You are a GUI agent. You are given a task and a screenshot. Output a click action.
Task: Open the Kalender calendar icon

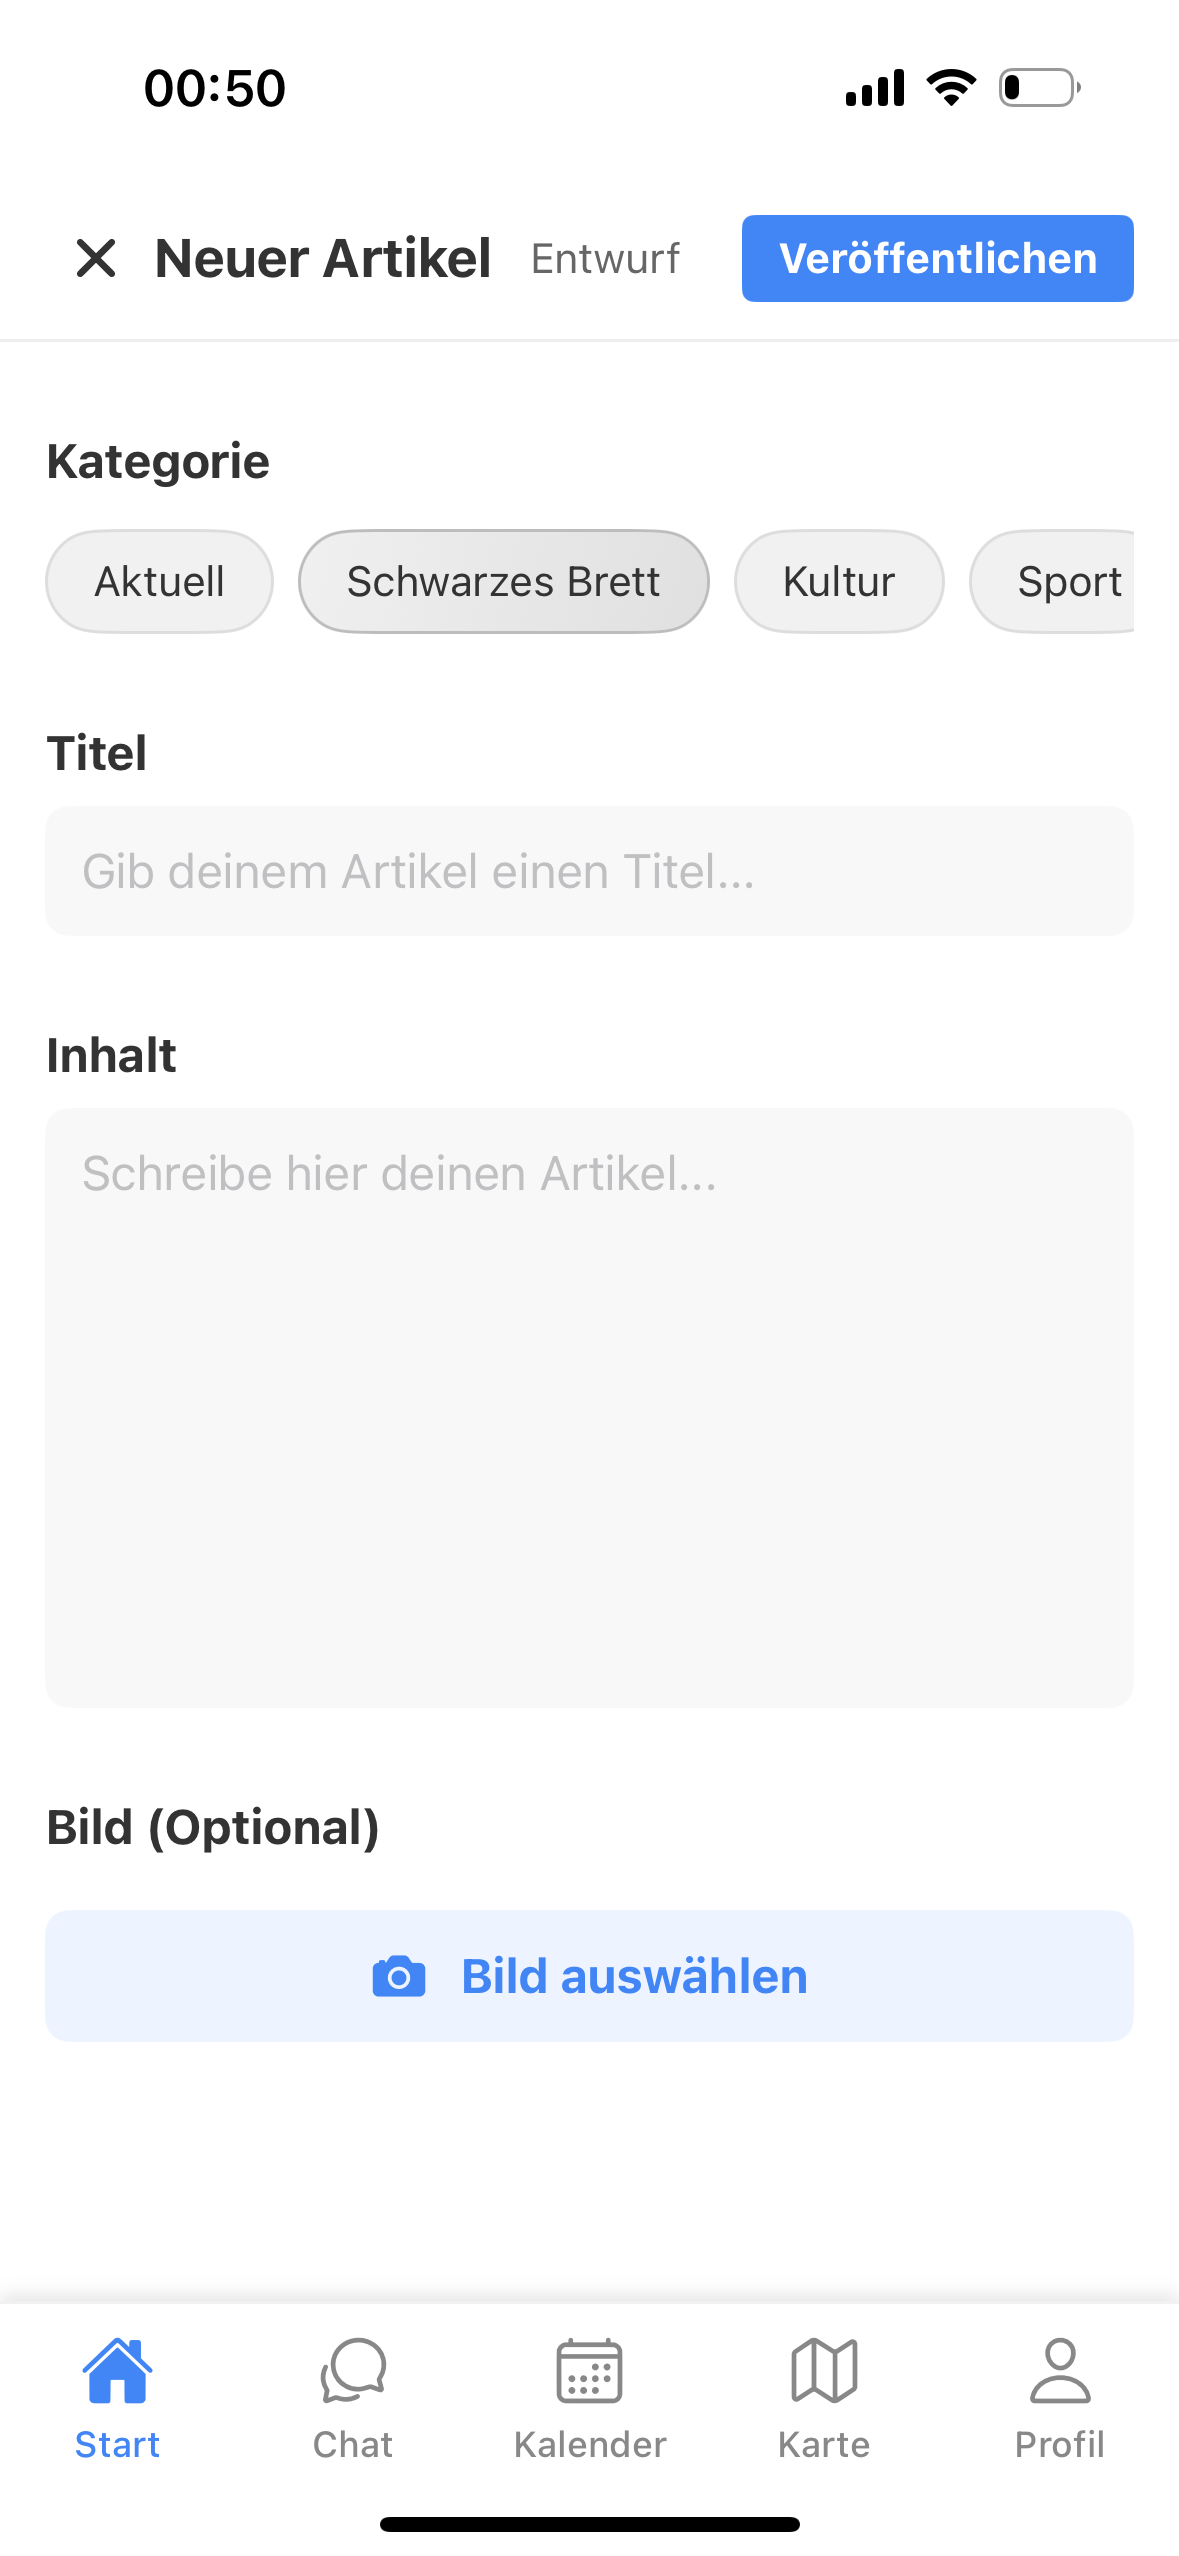[x=589, y=2370]
